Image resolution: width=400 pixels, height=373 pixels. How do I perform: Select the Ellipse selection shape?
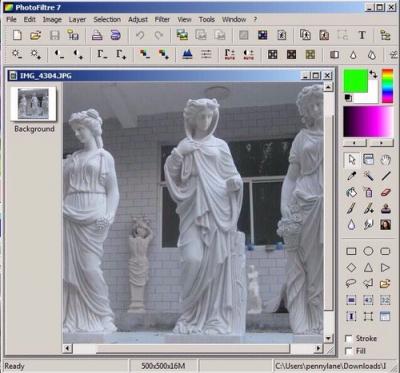(x=368, y=251)
